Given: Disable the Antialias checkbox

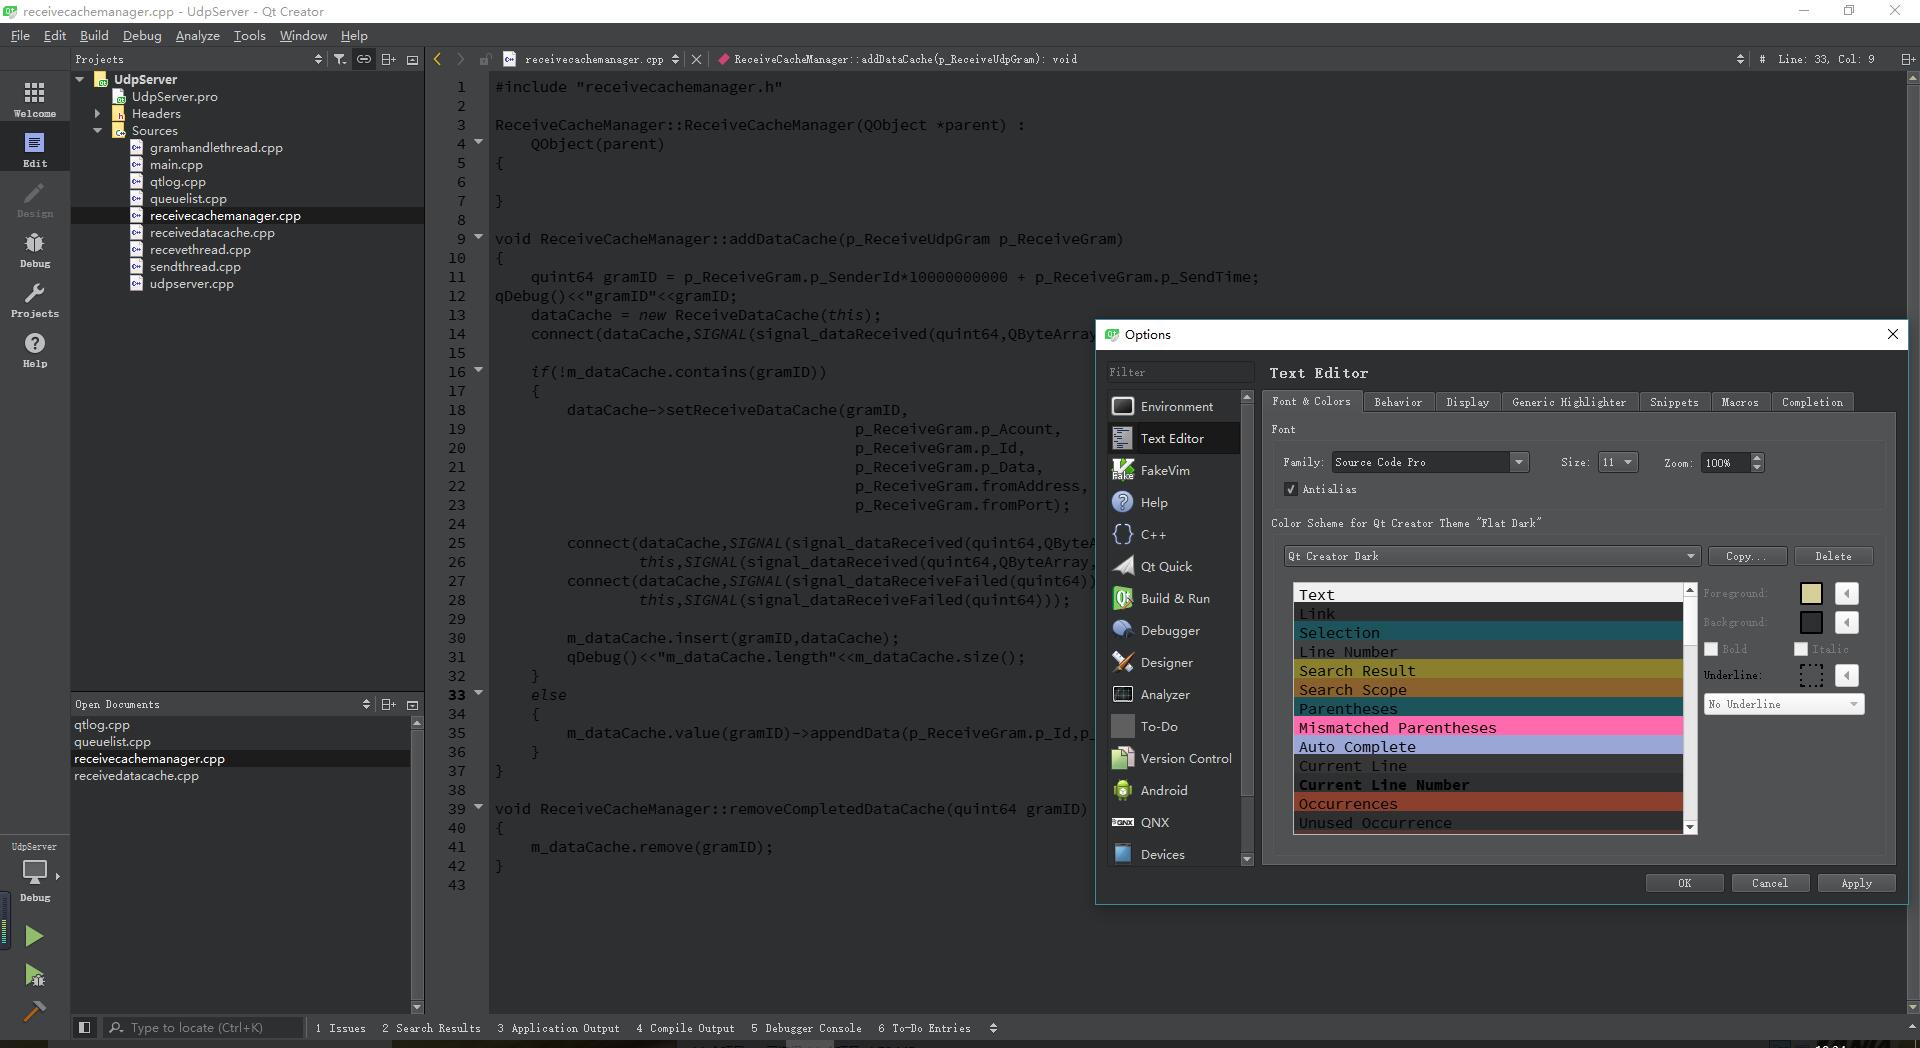Looking at the screenshot, I should tap(1291, 489).
